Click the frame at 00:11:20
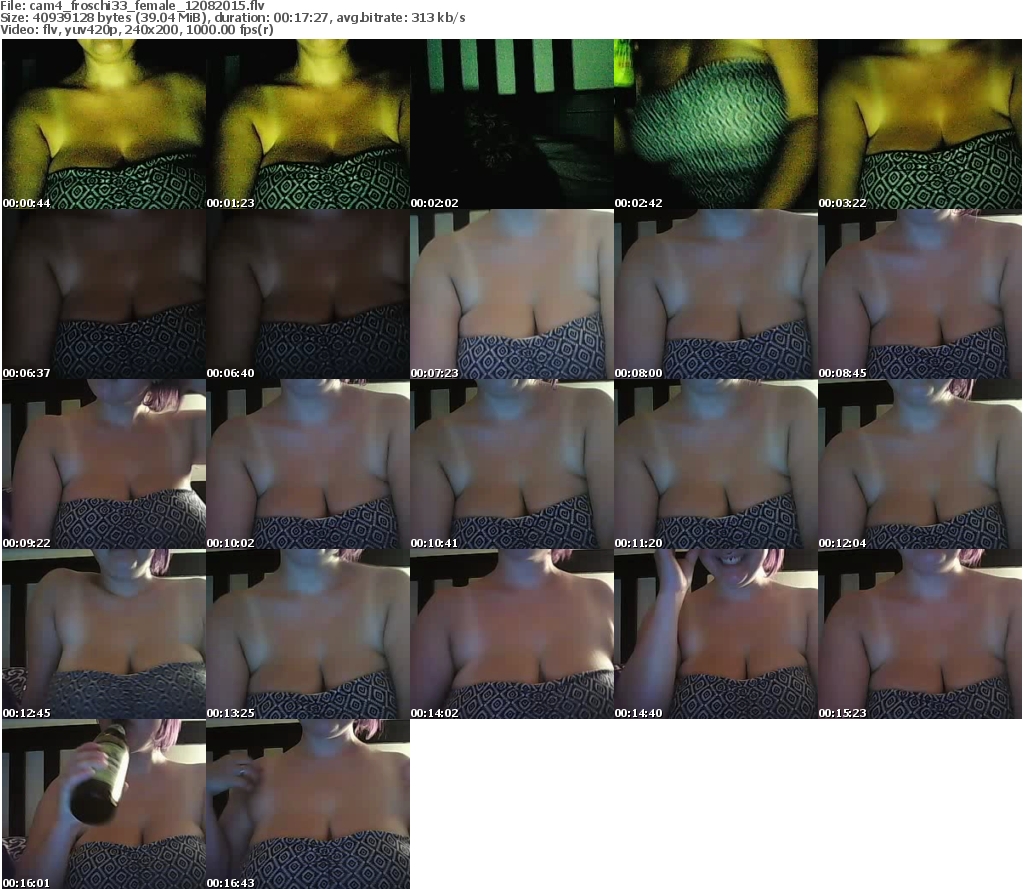Viewport: 1024px width, 889px height. pyautogui.click(x=716, y=464)
